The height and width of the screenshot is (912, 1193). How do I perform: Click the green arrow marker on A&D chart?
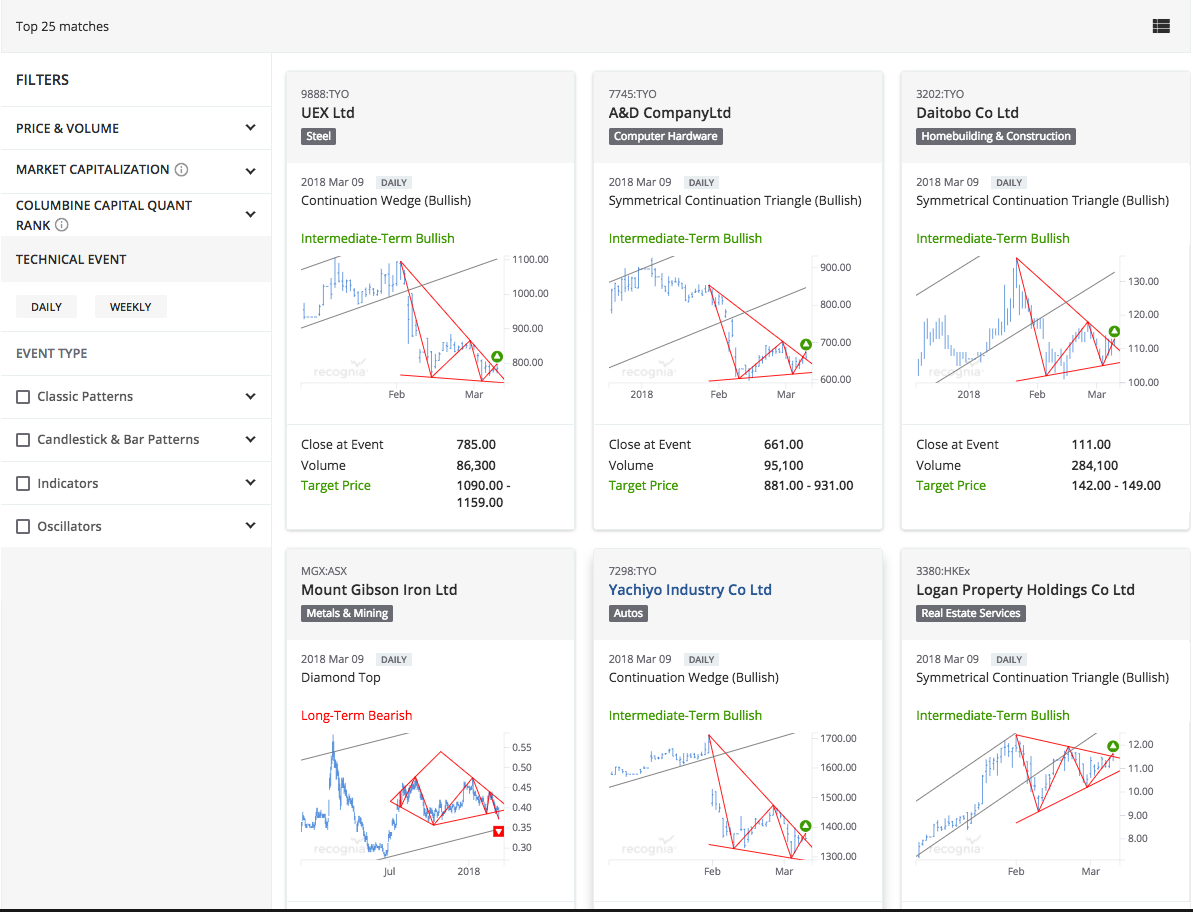[x=805, y=343]
